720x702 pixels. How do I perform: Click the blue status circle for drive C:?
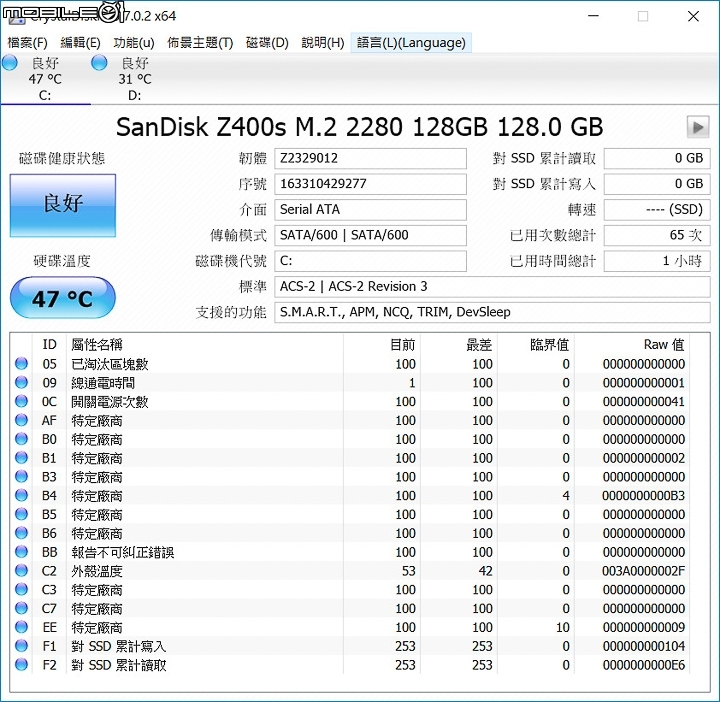[10, 62]
